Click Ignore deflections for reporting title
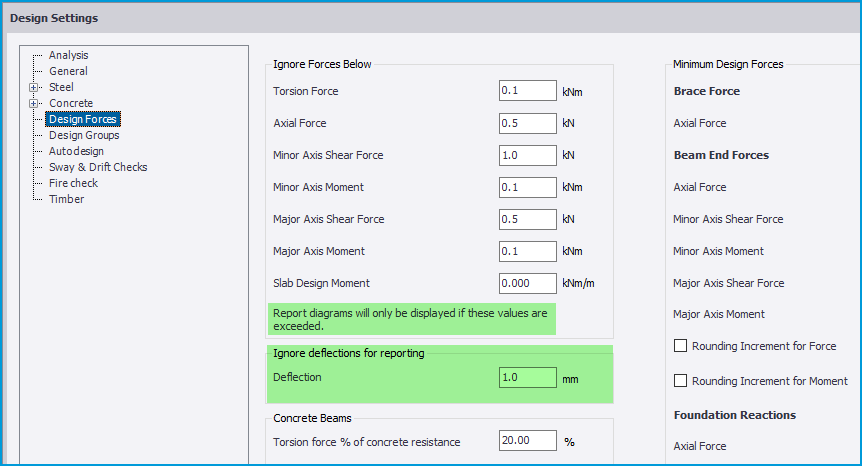Screen dimensions: 862x466 coord(349,353)
